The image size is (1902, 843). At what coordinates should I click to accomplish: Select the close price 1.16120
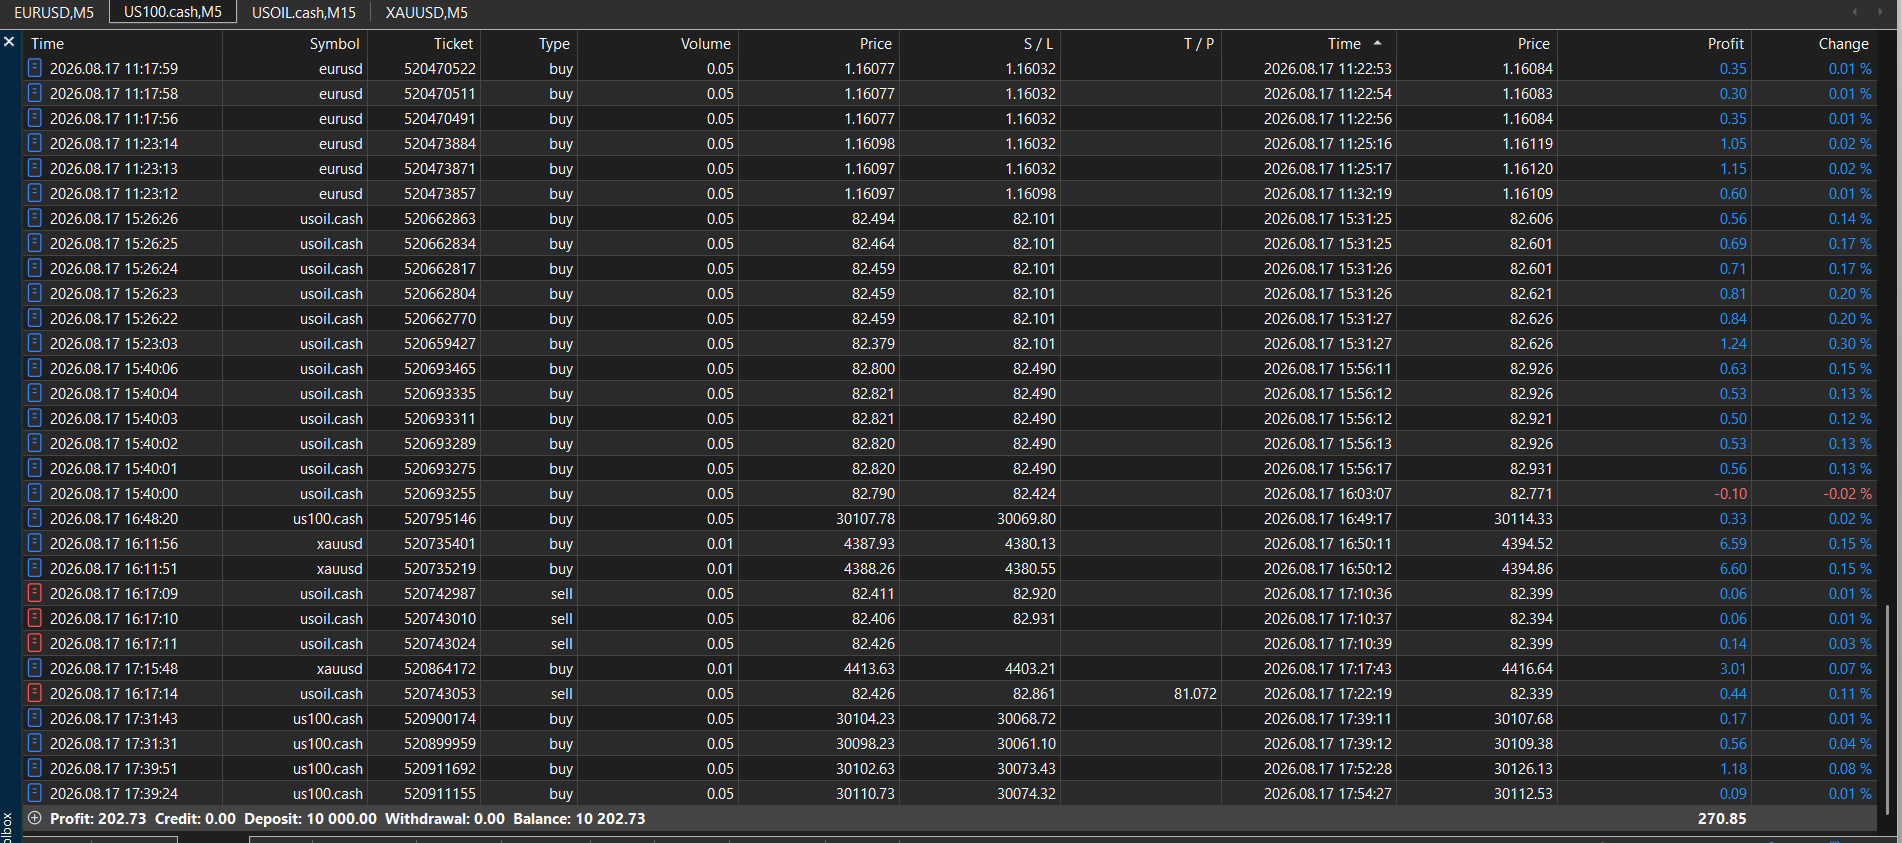pyautogui.click(x=1527, y=169)
